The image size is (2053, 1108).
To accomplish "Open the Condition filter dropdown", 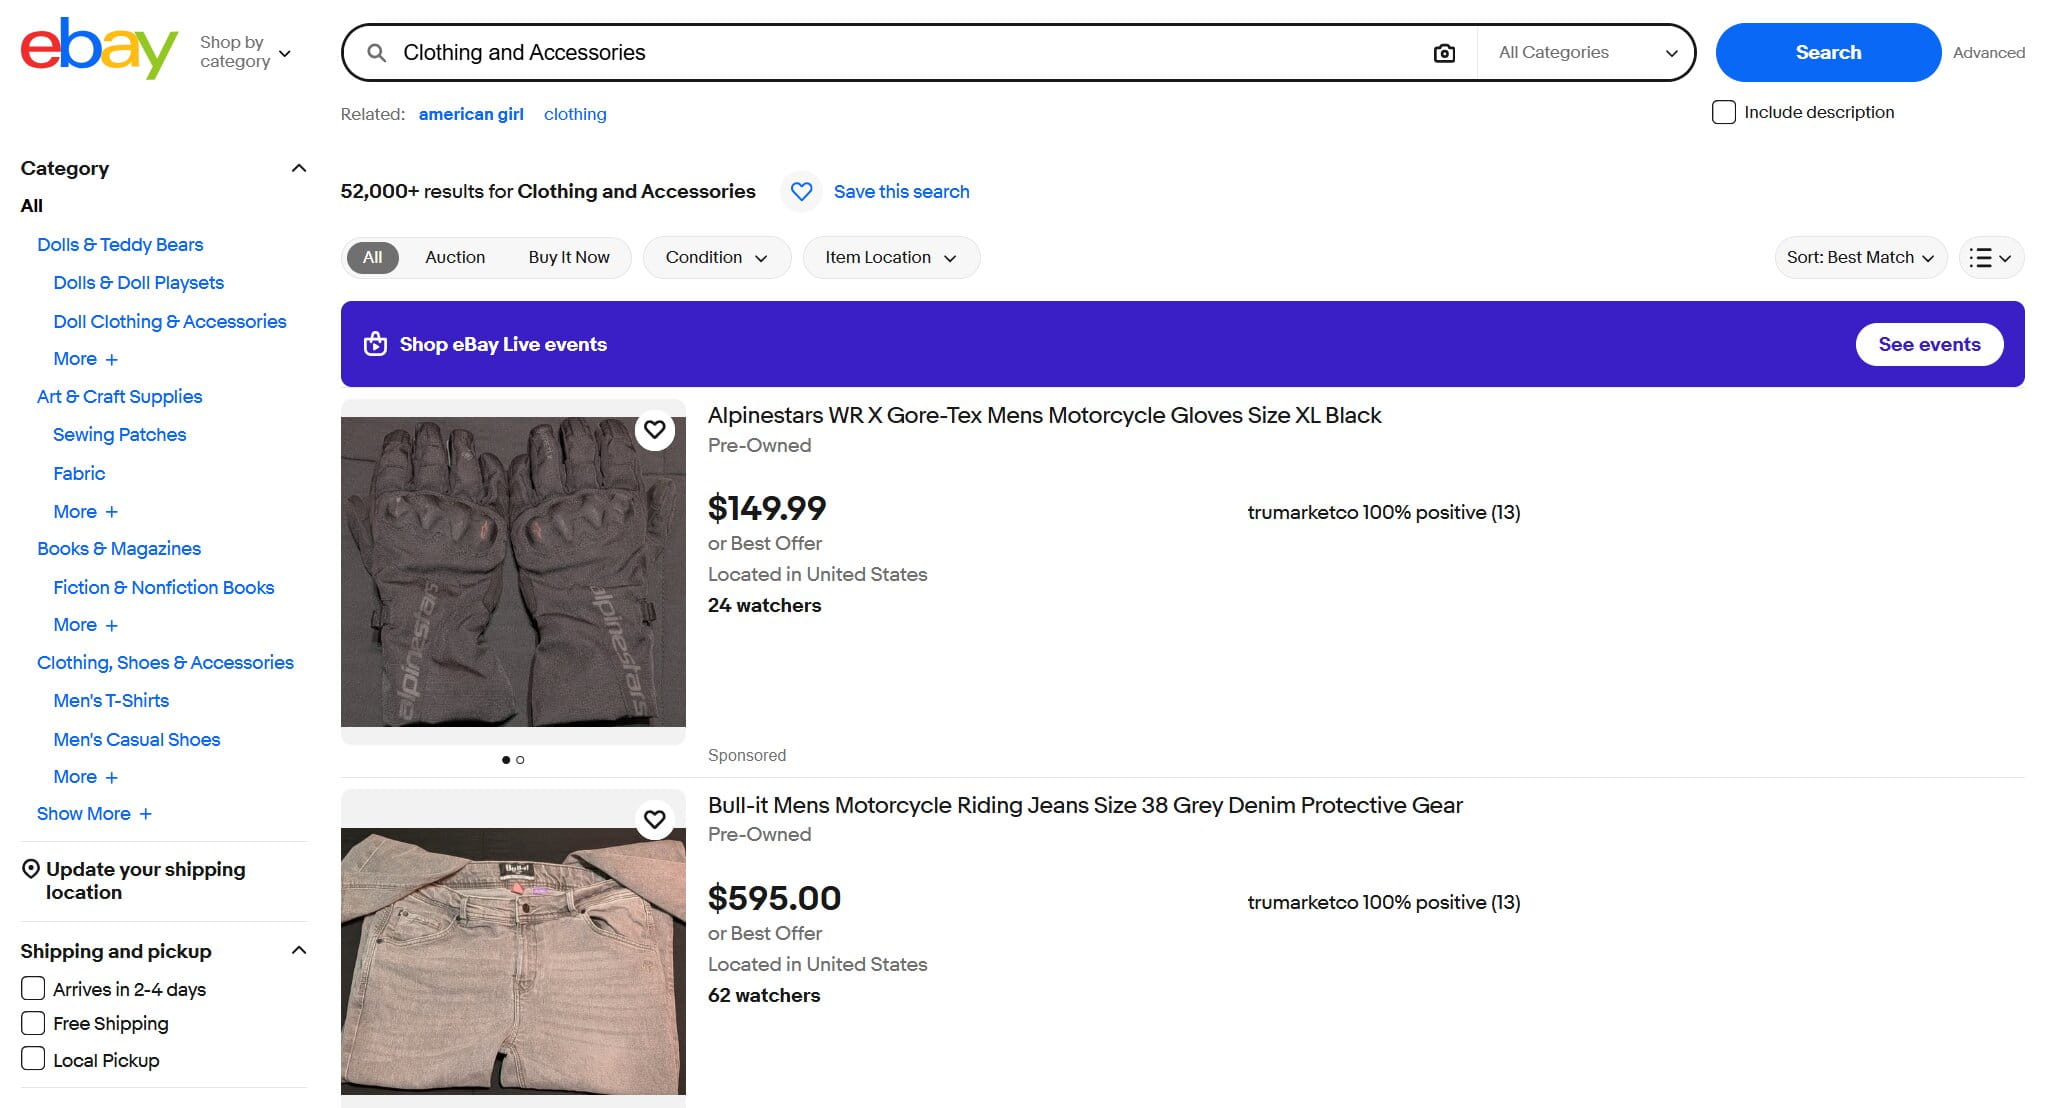I will pos(716,258).
